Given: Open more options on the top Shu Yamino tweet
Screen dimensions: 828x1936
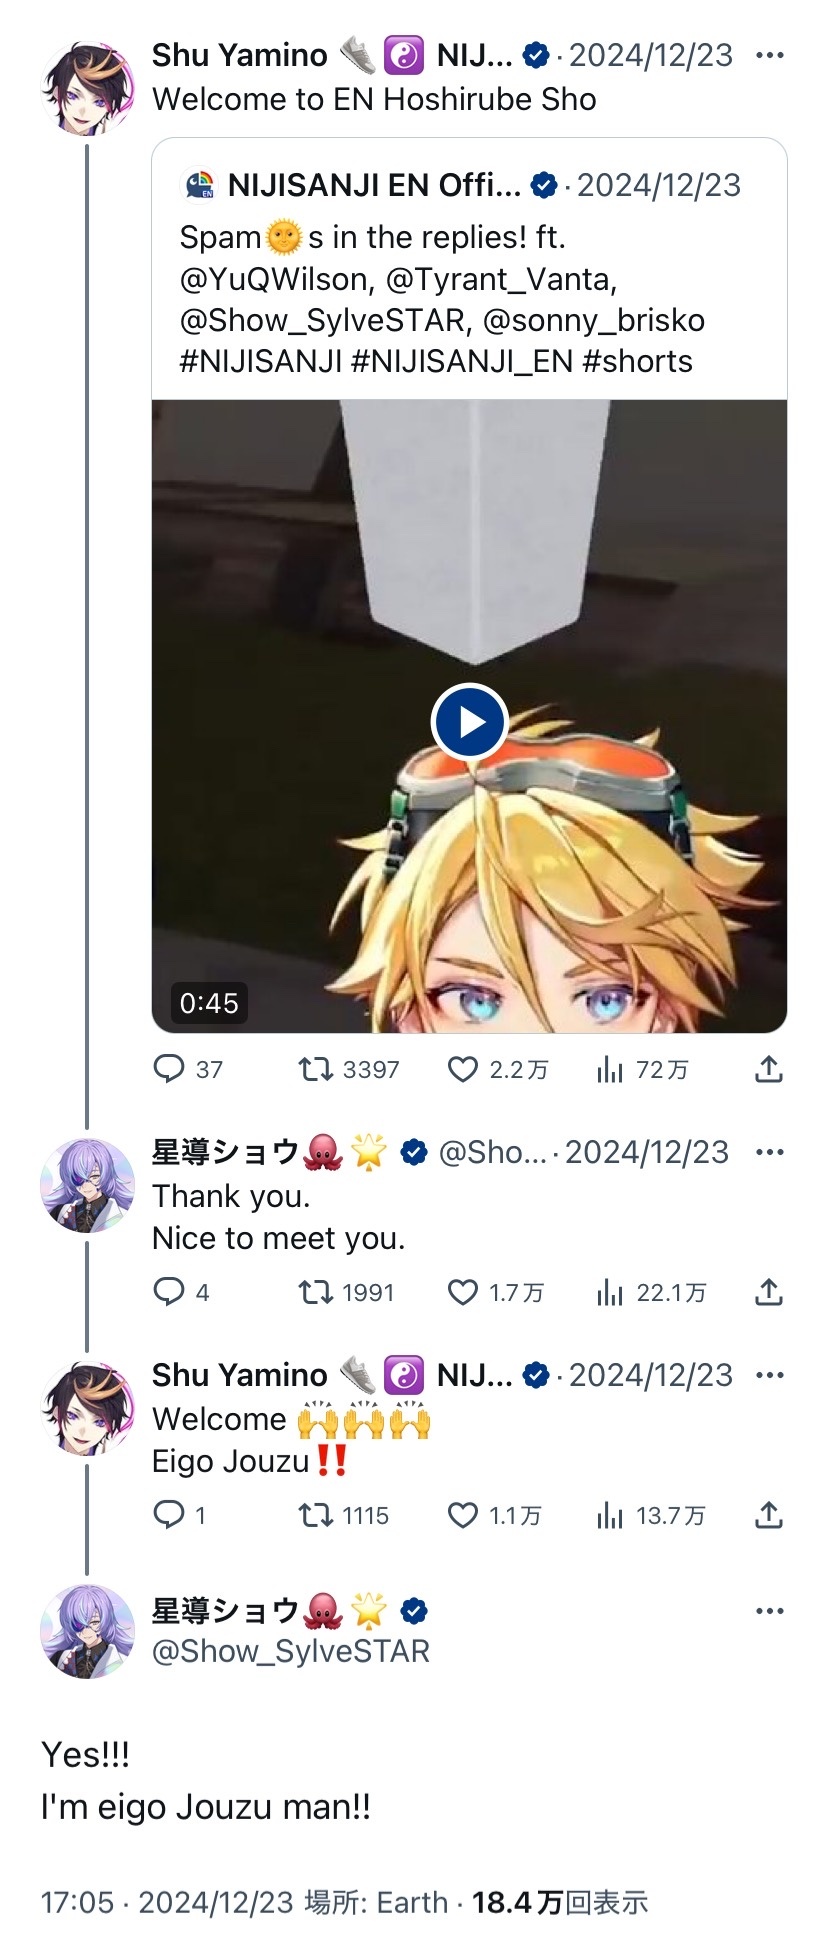Looking at the screenshot, I should click(770, 55).
